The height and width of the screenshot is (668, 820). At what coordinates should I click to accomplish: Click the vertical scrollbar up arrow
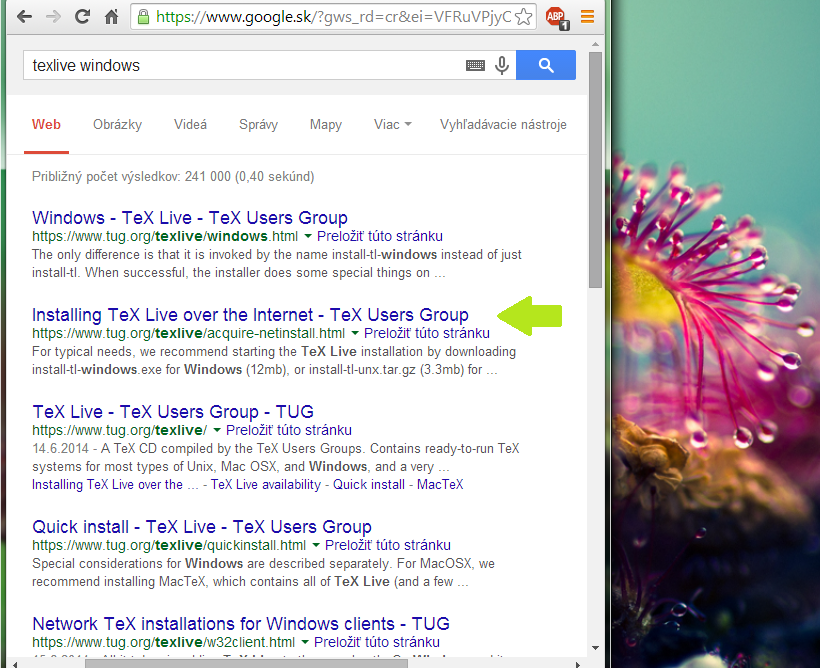click(595, 45)
